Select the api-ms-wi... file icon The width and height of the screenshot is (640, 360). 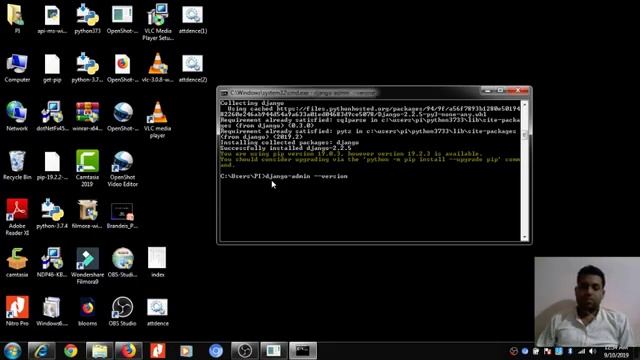click(52, 18)
